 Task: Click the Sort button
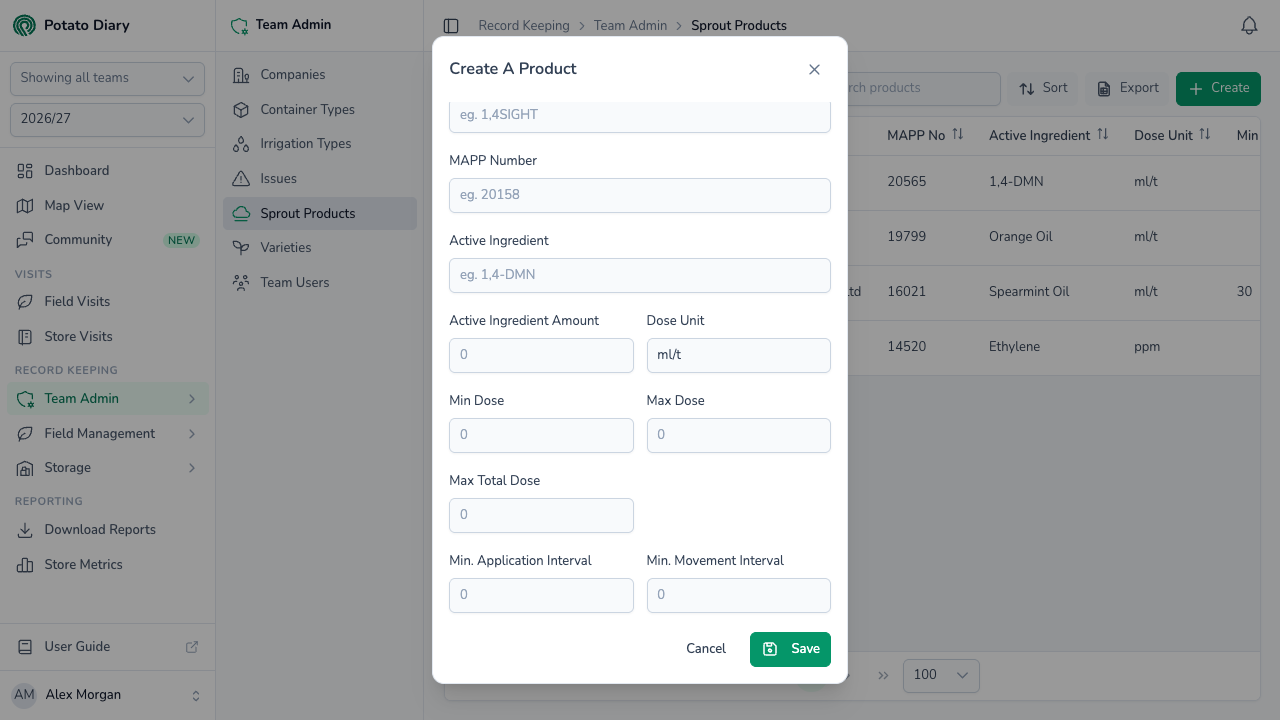[x=1043, y=88]
